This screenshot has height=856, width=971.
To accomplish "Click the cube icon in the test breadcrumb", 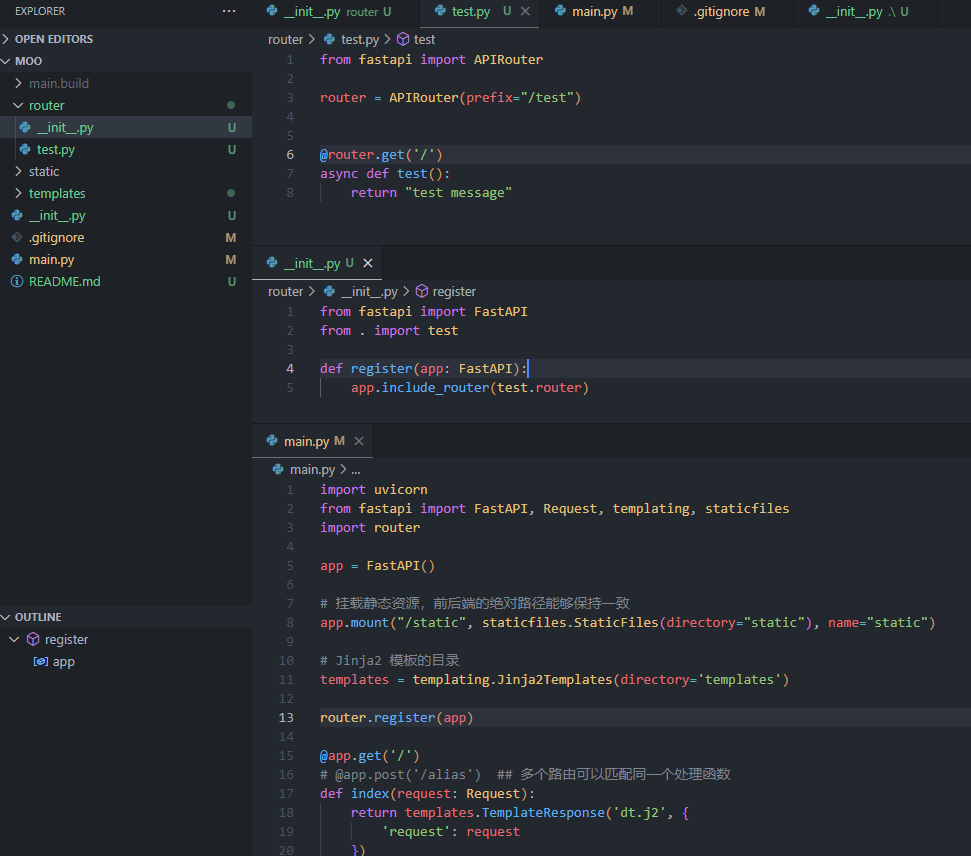I will [403, 40].
